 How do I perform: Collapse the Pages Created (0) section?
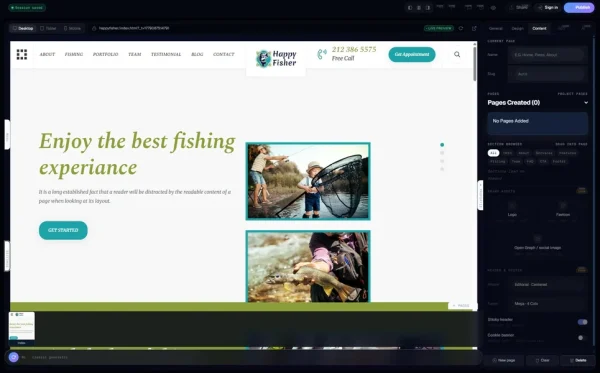tap(586, 103)
